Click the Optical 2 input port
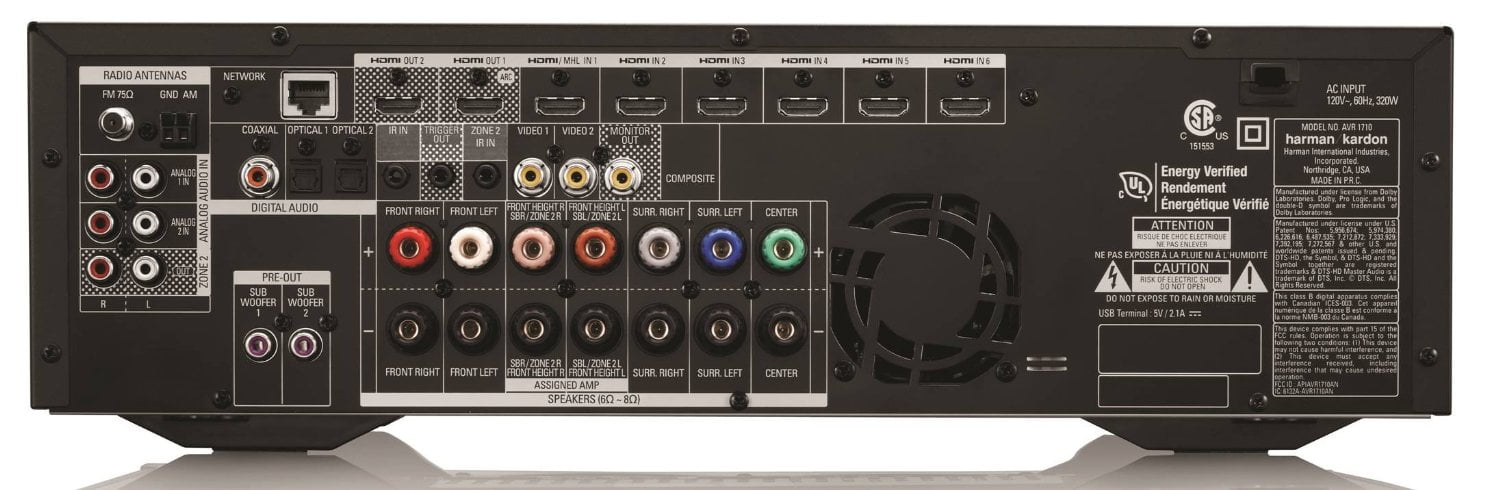This screenshot has width=1500, height=490. click(352, 178)
